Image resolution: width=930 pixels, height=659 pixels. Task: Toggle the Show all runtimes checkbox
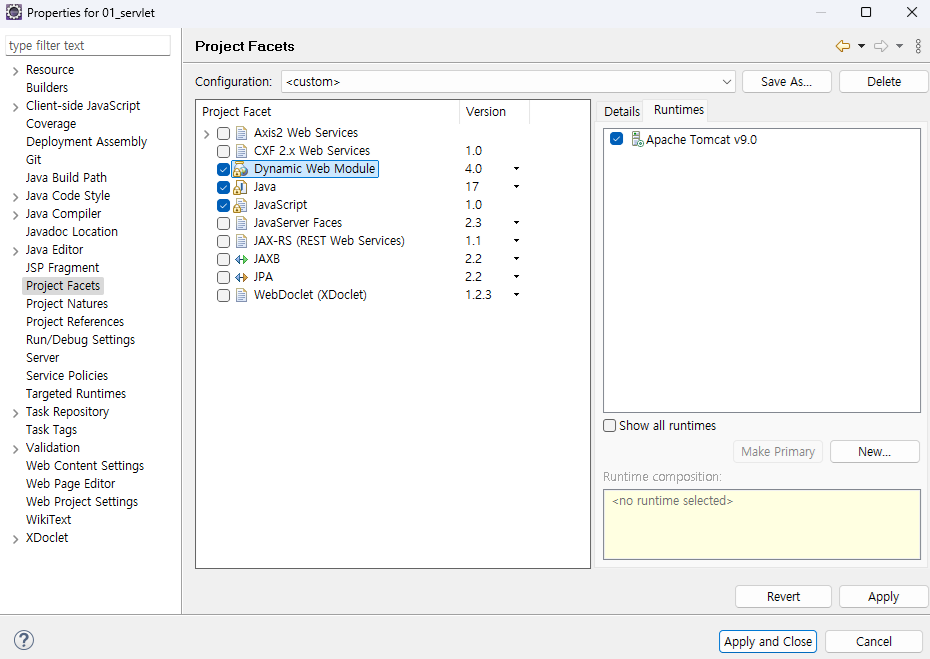tap(609, 426)
